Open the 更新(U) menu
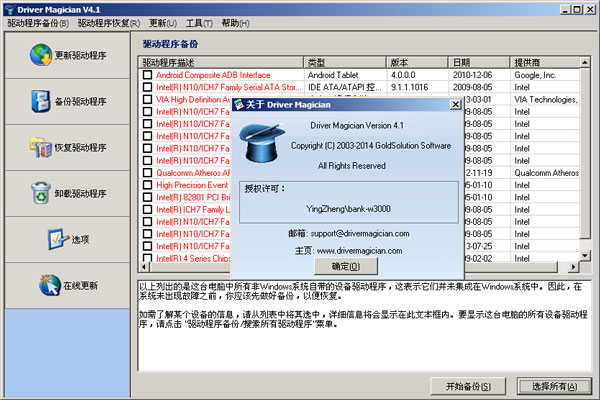This screenshot has width=600, height=400. click(x=163, y=23)
